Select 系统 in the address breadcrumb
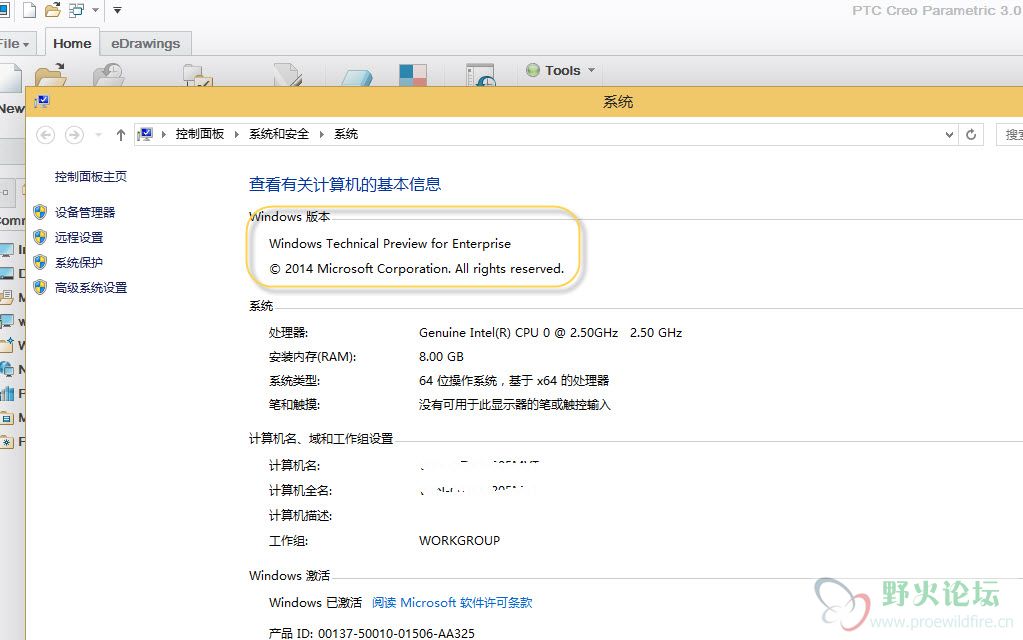1023x640 pixels. (346, 134)
